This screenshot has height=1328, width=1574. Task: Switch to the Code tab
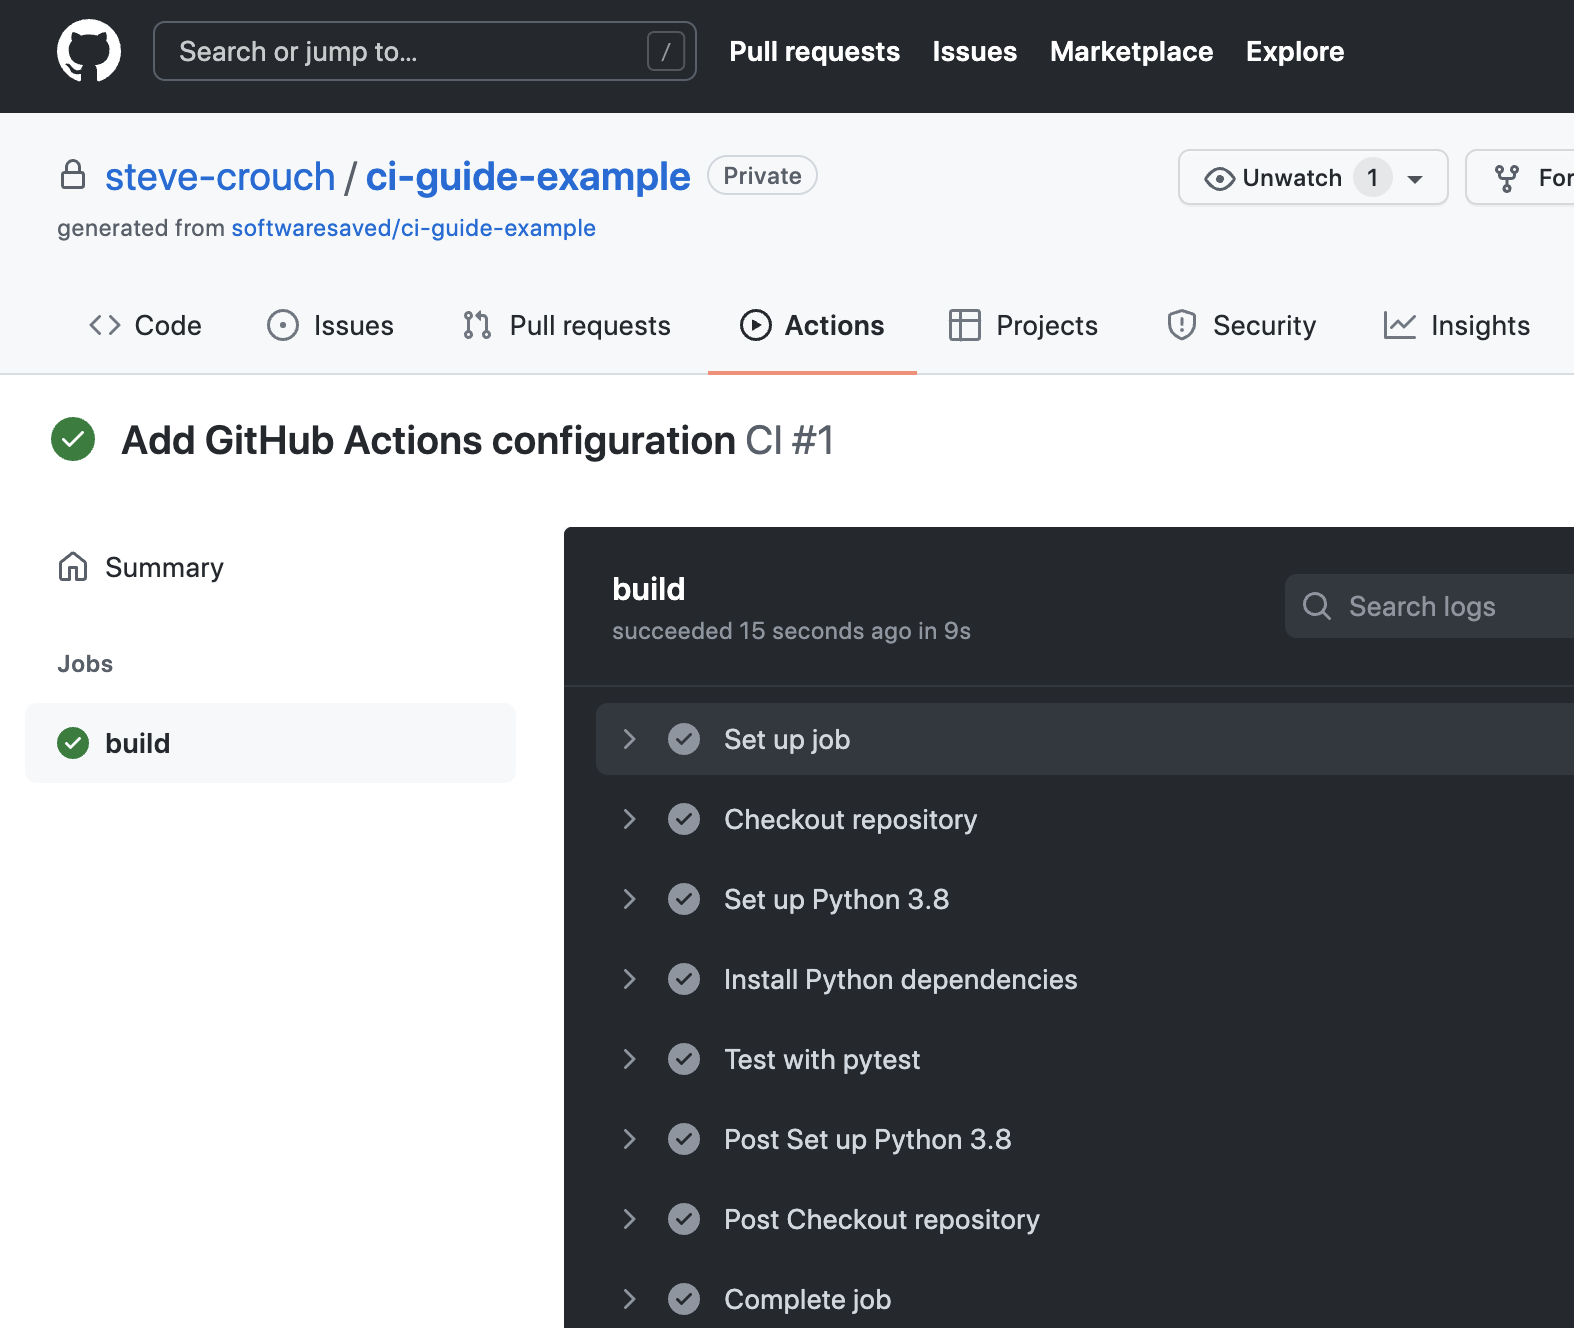146,325
